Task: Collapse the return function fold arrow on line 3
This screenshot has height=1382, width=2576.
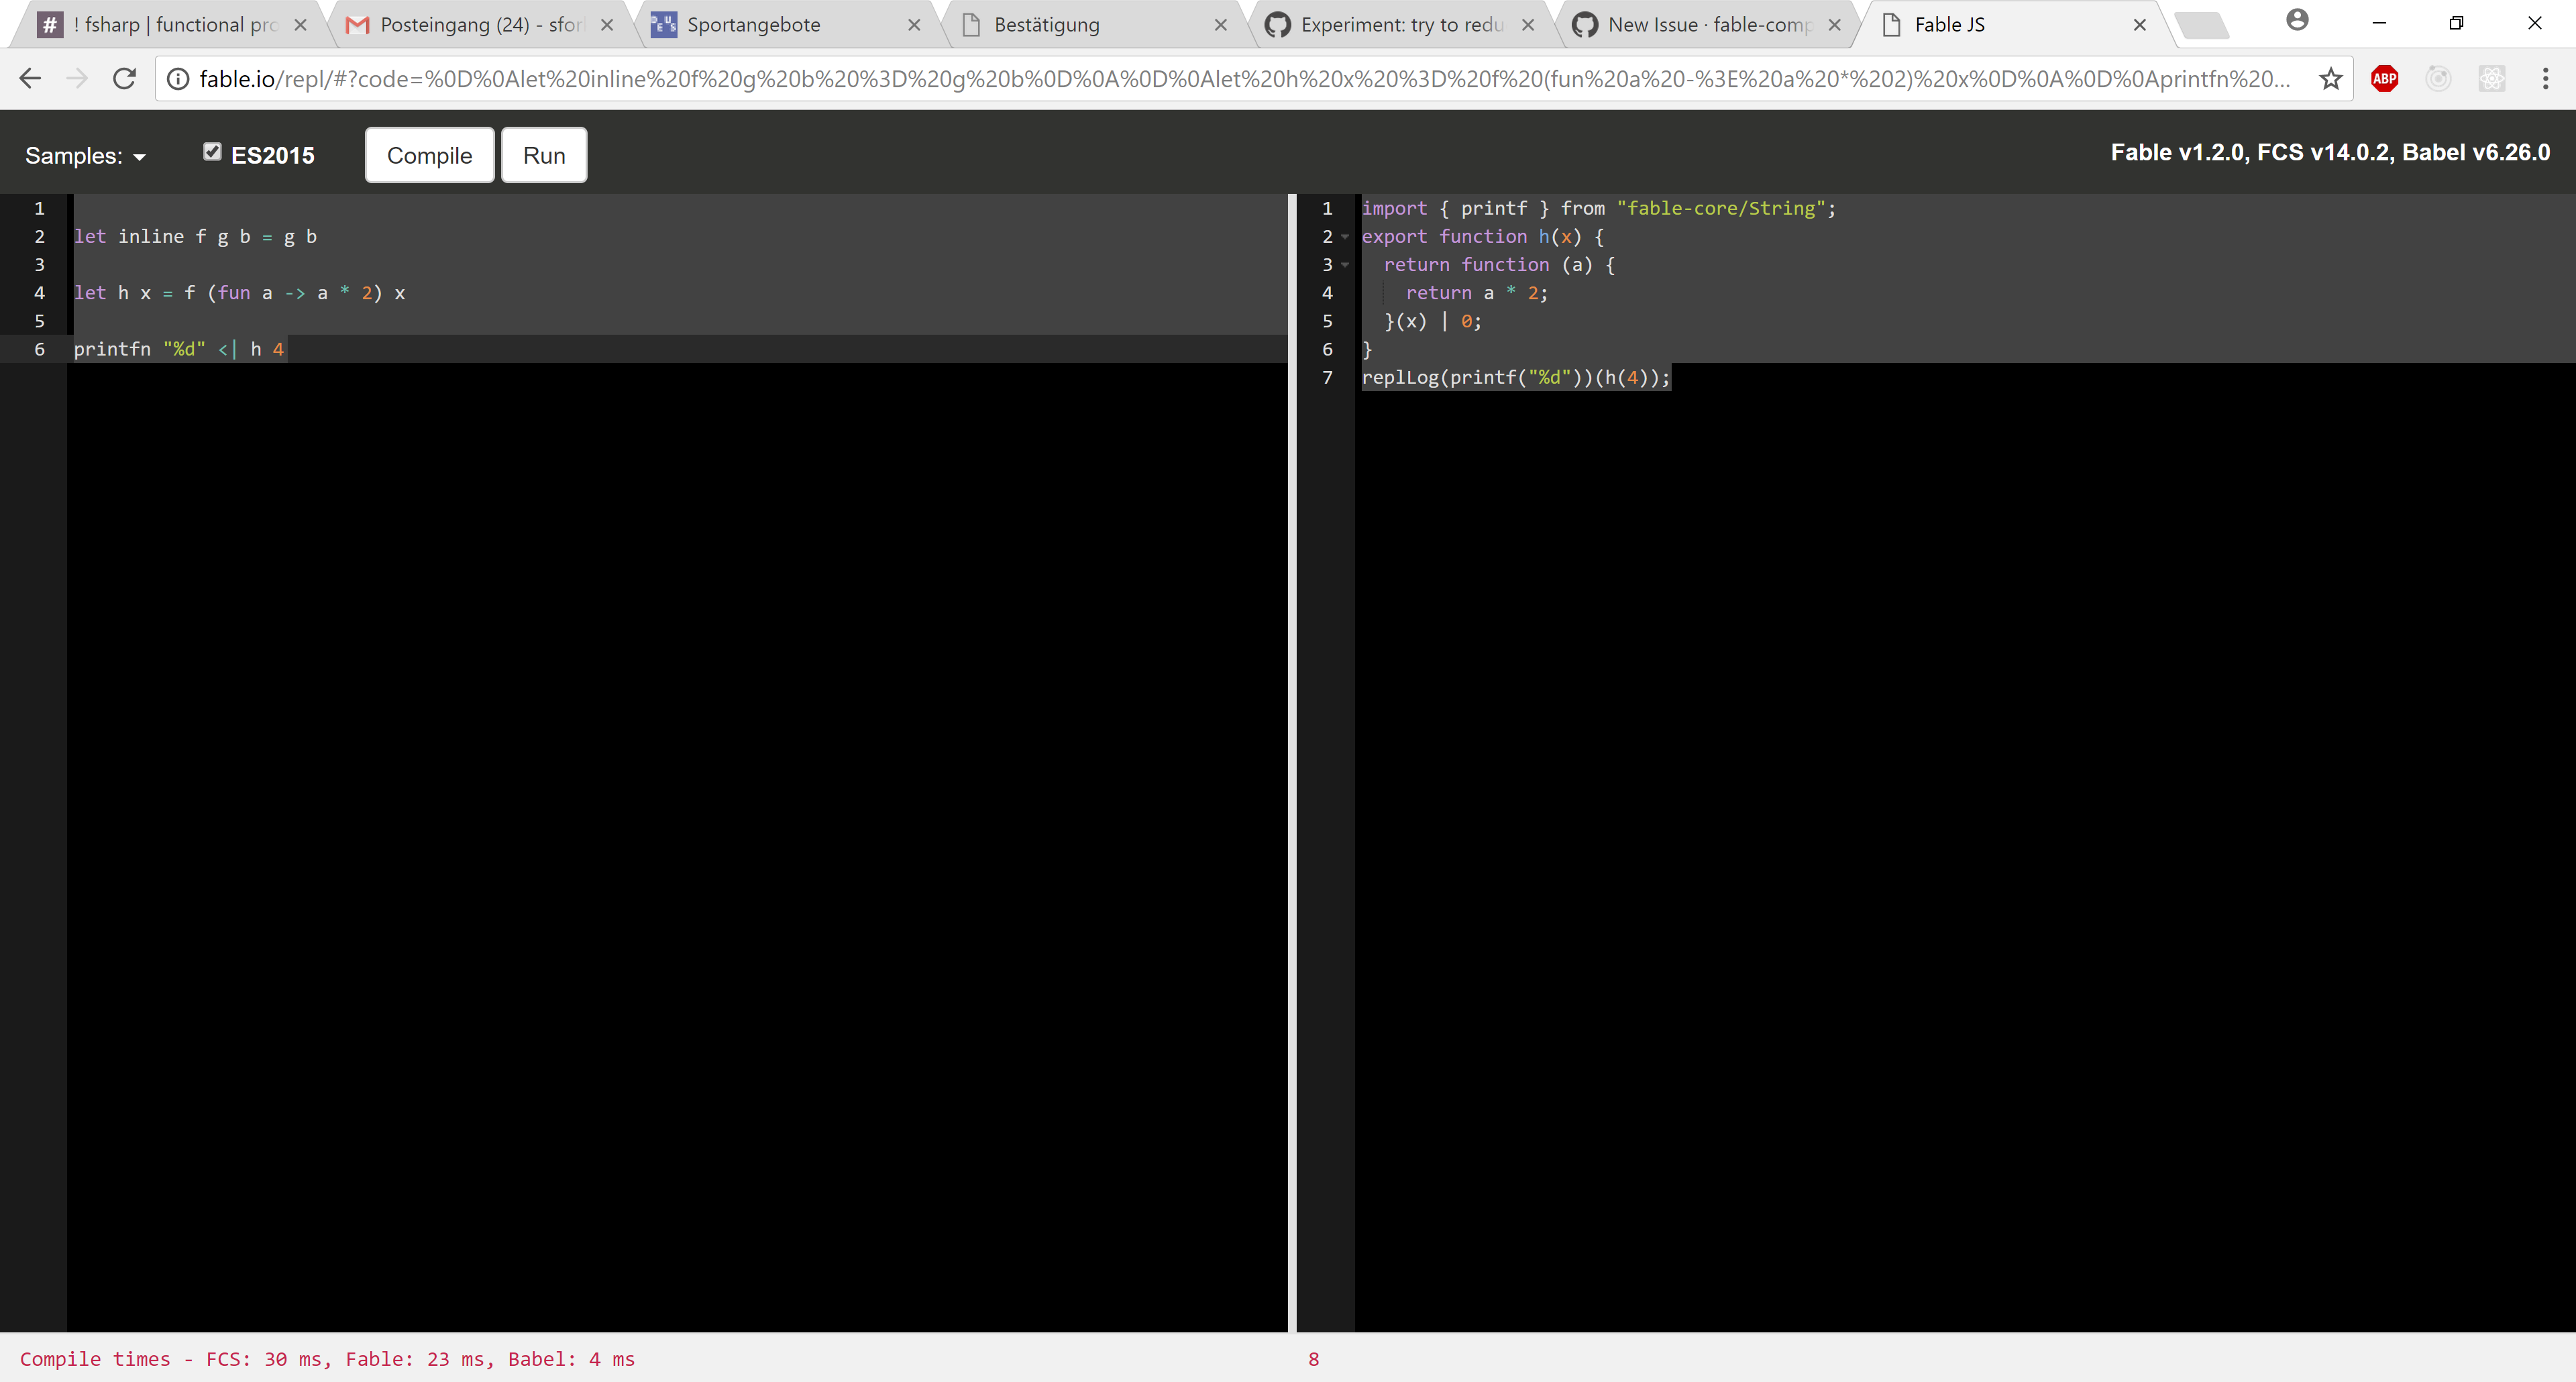Action: pos(1345,265)
